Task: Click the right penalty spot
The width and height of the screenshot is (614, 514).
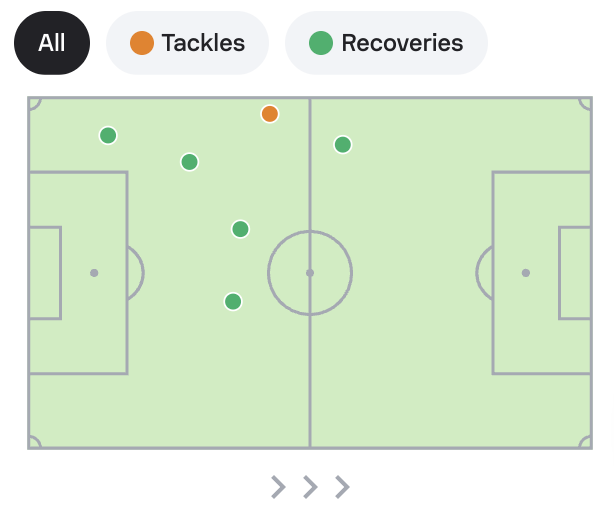Action: click(x=526, y=273)
